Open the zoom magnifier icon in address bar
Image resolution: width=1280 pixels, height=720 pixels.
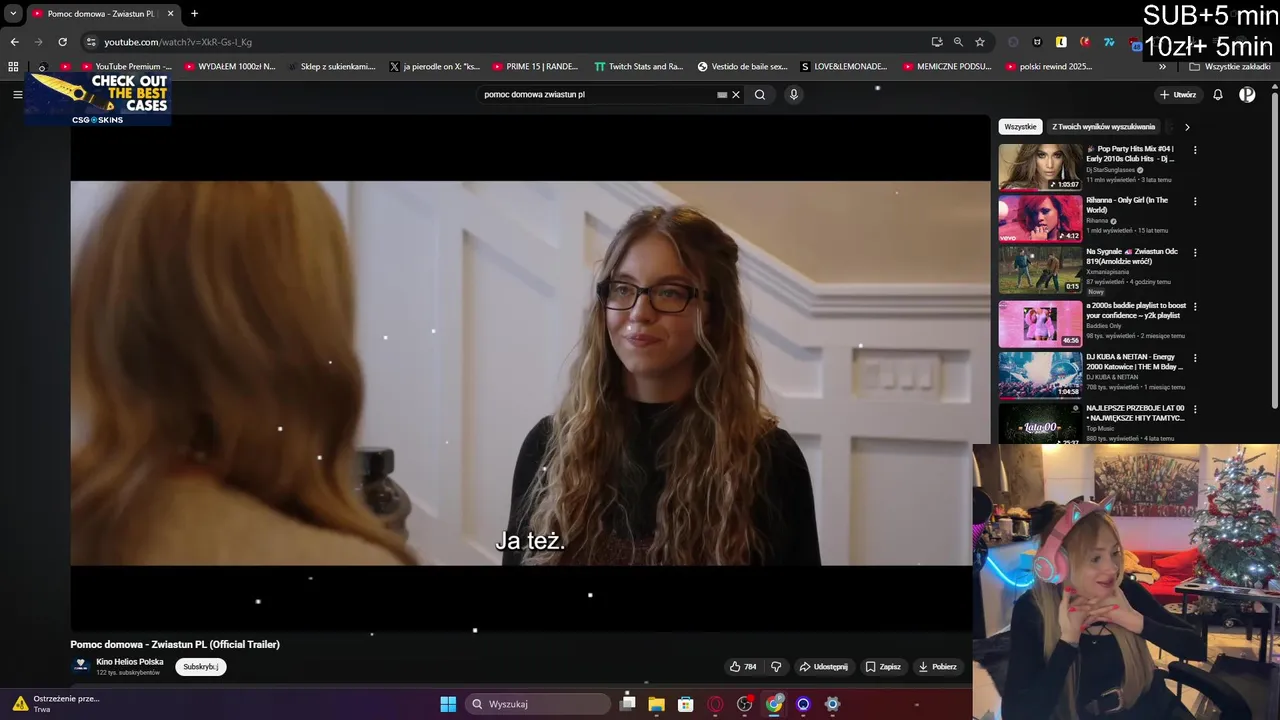point(958,42)
